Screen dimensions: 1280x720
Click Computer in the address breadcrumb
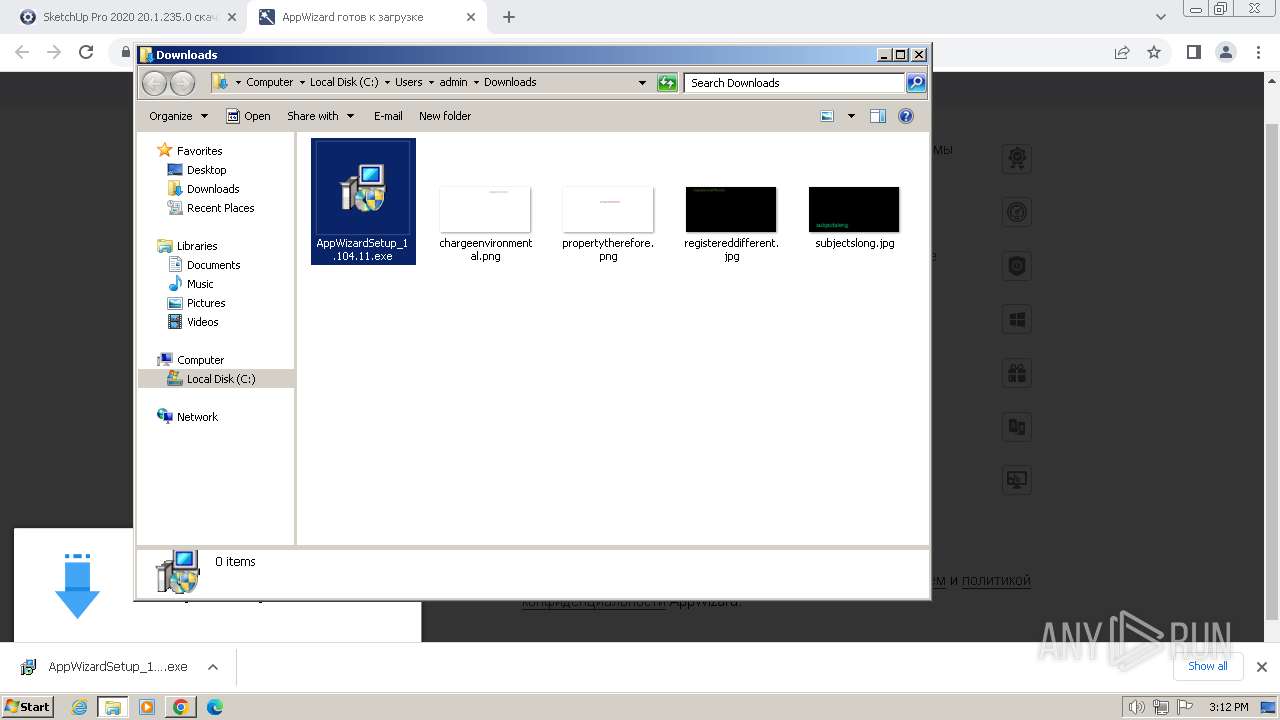pos(270,83)
